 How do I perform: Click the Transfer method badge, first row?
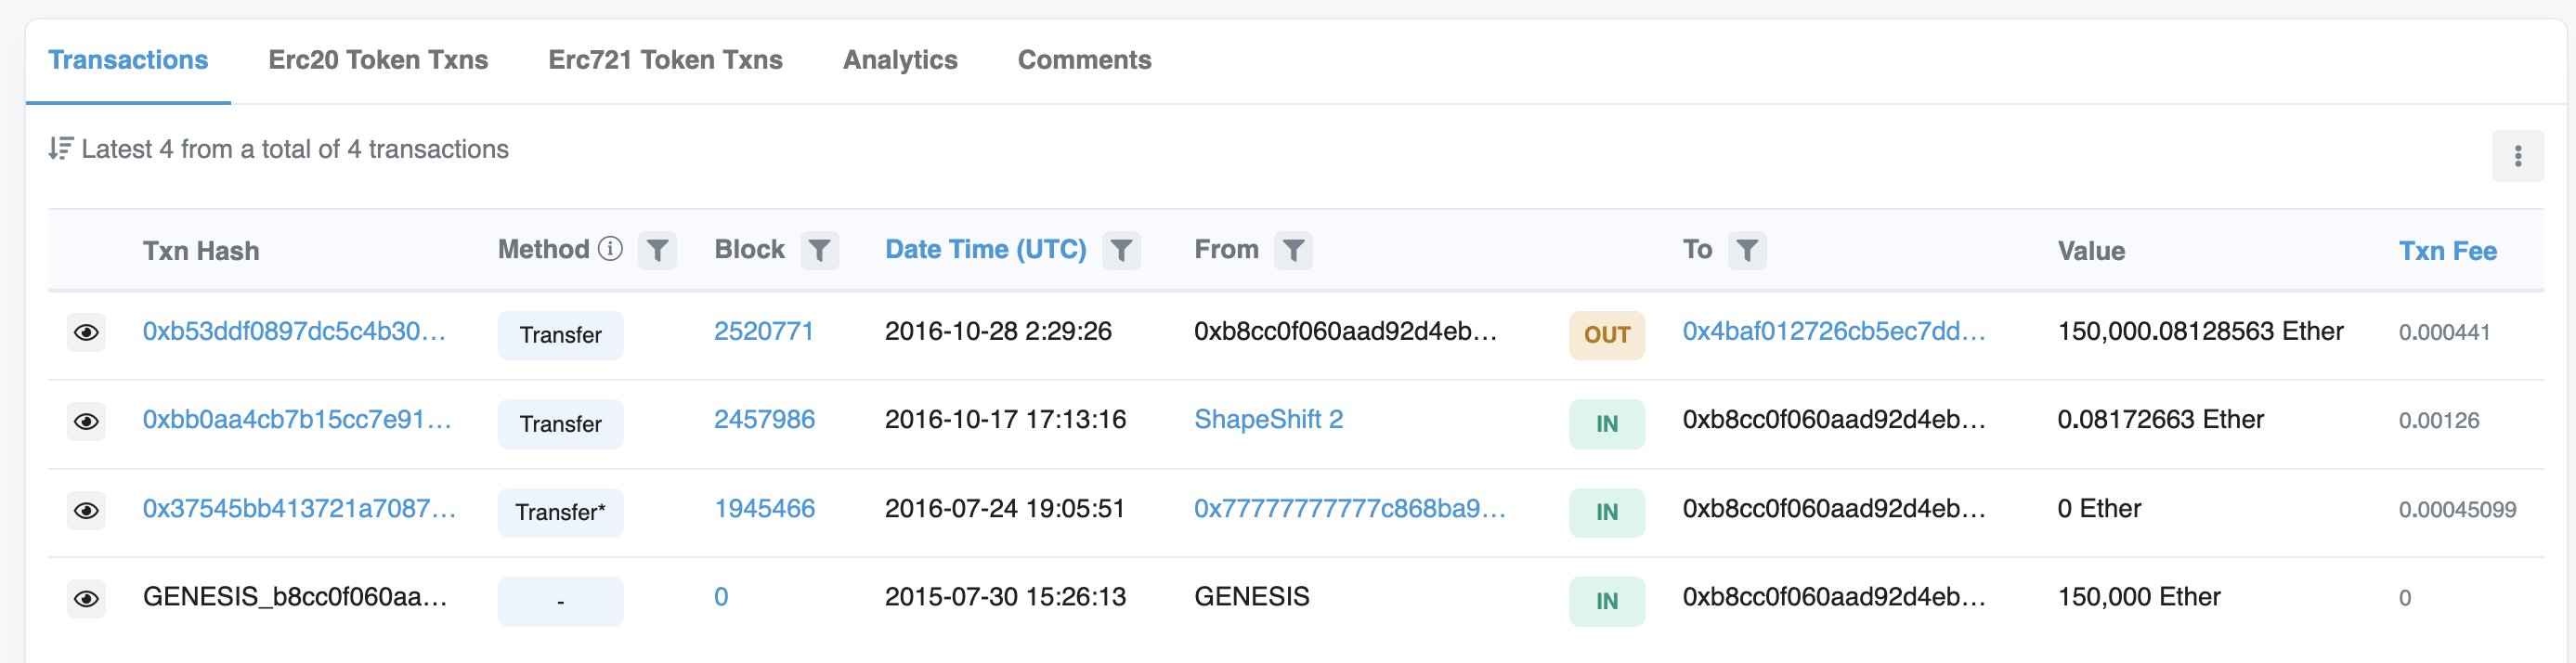(560, 335)
